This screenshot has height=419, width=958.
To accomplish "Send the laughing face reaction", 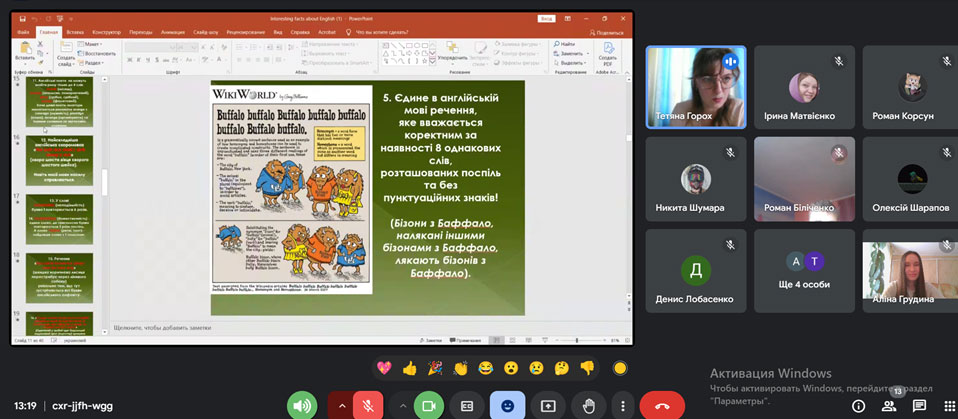I will tap(486, 368).
